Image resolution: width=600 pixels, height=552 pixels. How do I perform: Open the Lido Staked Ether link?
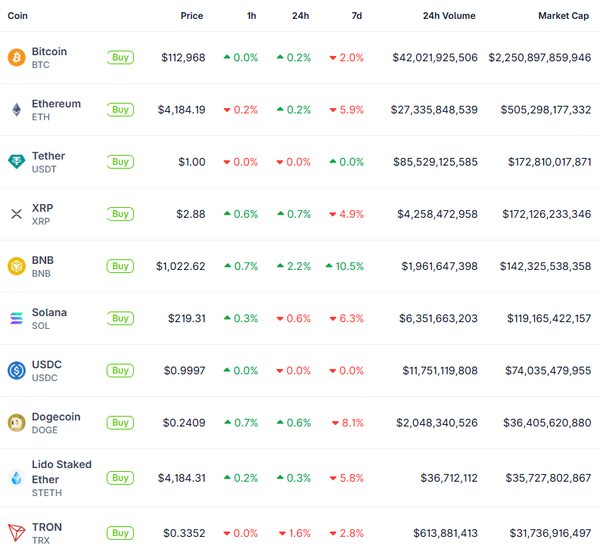coord(61,471)
